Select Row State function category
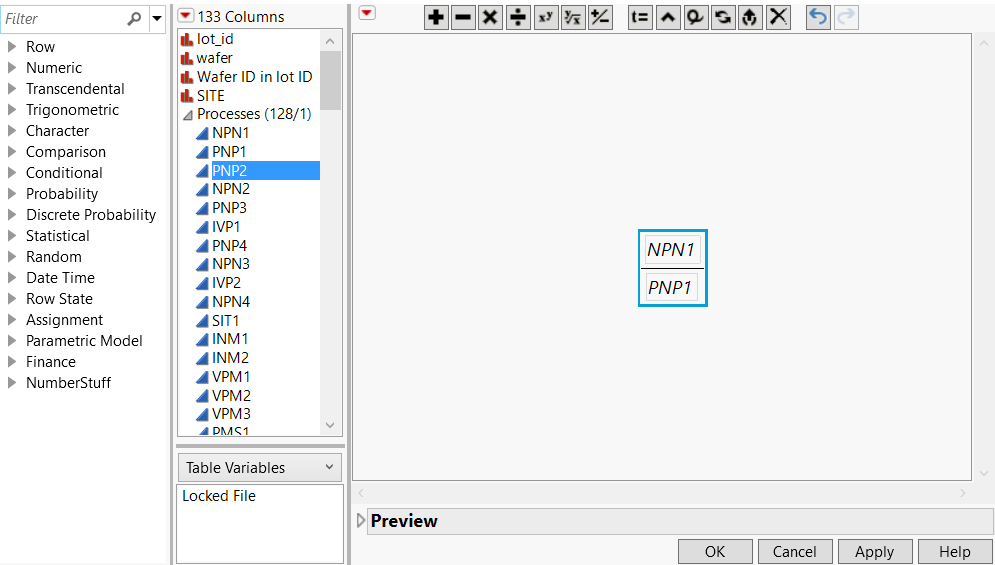Image resolution: width=995 pixels, height=565 pixels. 59,298
